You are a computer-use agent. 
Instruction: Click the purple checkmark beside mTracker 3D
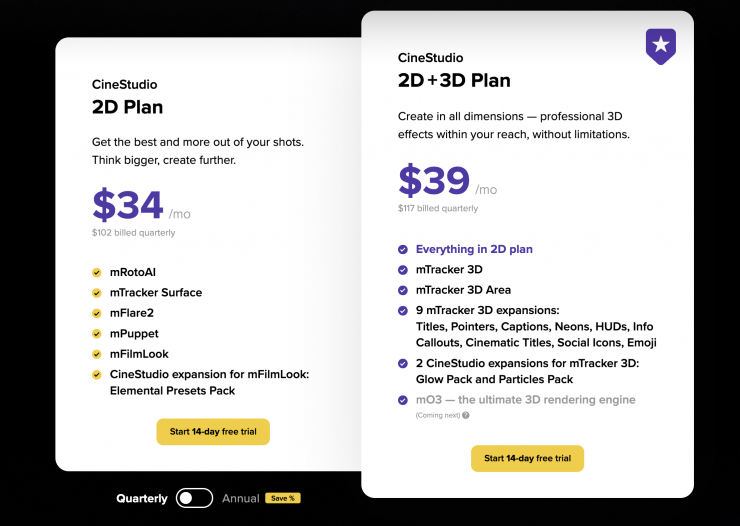pyautogui.click(x=403, y=270)
